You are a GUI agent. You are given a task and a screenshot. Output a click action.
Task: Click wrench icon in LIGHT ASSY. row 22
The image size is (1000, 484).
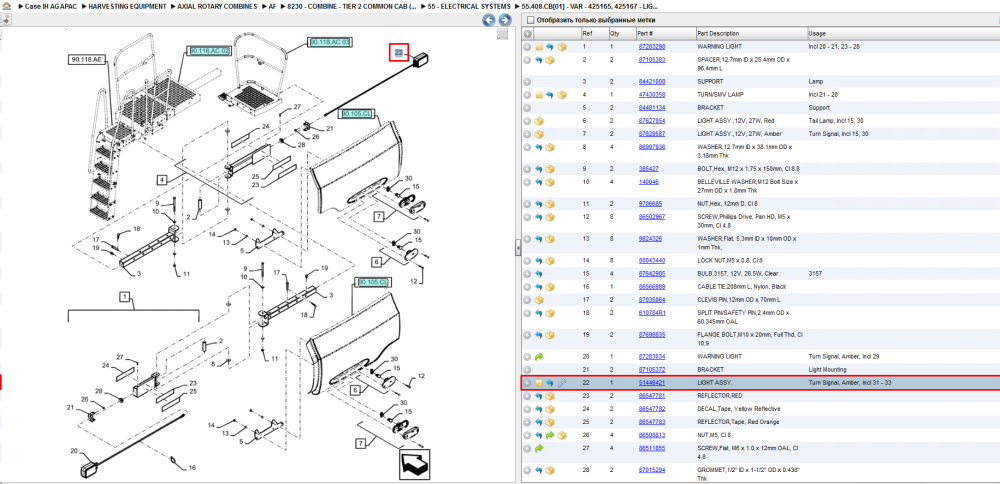pyautogui.click(x=561, y=383)
